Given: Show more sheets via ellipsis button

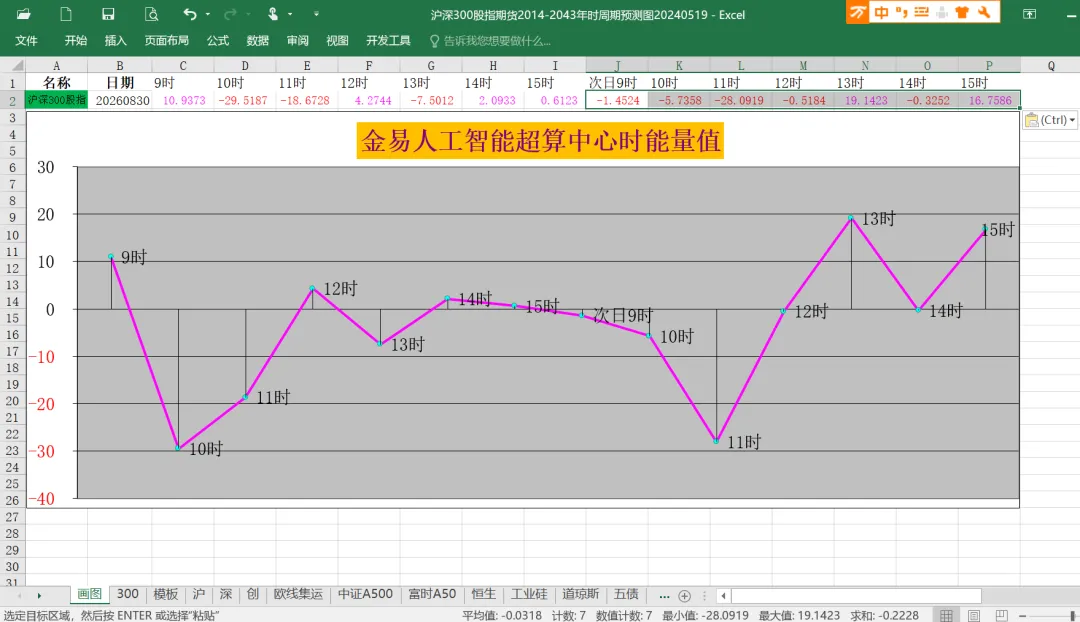Looking at the screenshot, I should 663,596.
